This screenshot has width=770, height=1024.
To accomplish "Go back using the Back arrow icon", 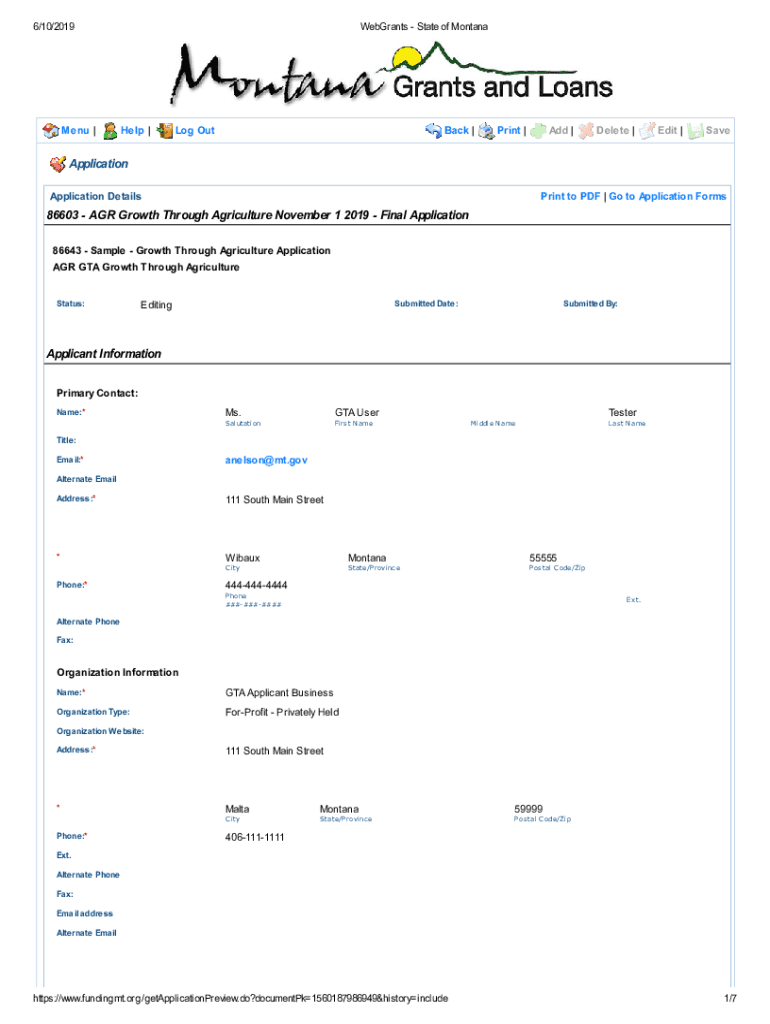I will 433,131.
